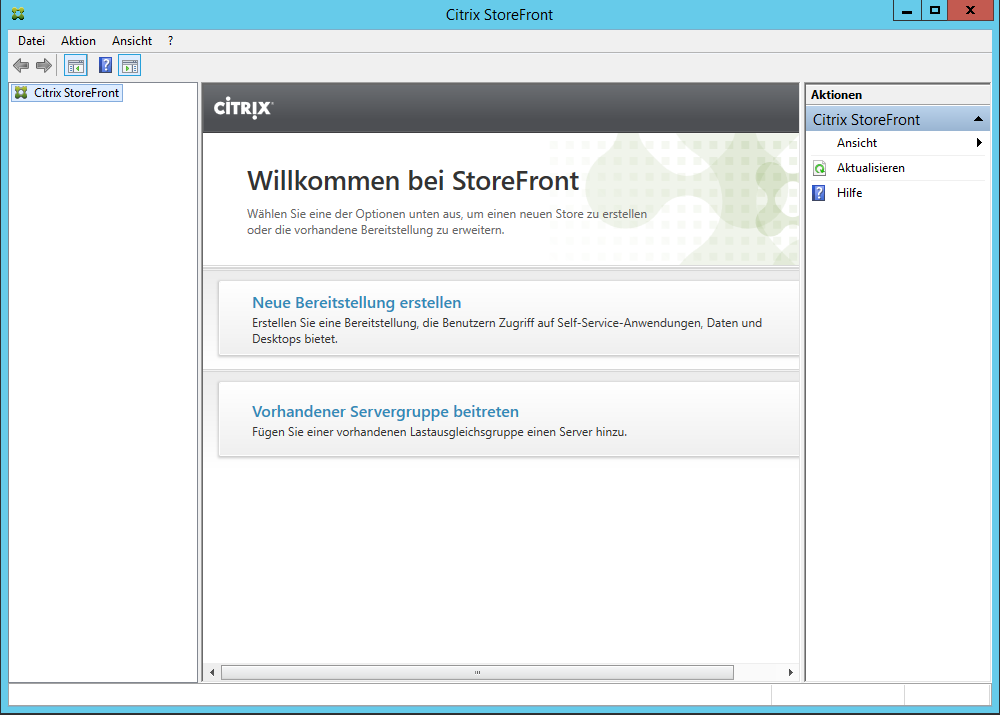The height and width of the screenshot is (715, 1000).
Task: Click the Hilfe question mark icon
Action: point(819,193)
